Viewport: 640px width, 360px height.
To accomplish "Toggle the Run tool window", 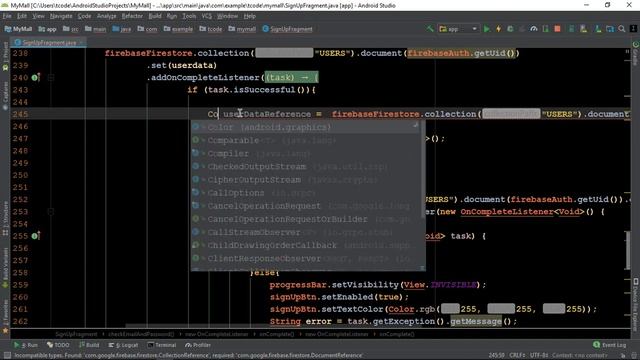I will coord(26,345).
